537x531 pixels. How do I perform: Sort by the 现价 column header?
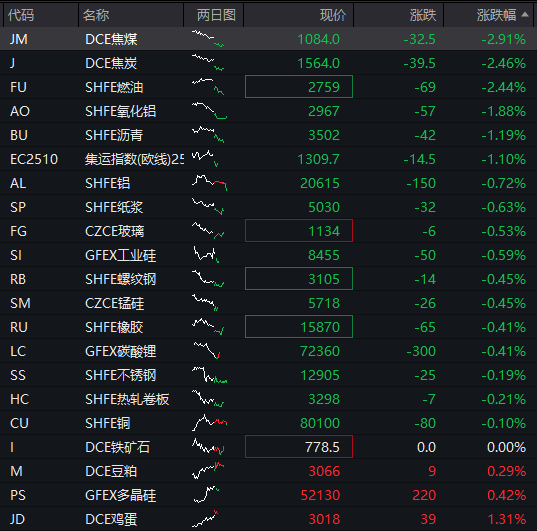(333, 15)
